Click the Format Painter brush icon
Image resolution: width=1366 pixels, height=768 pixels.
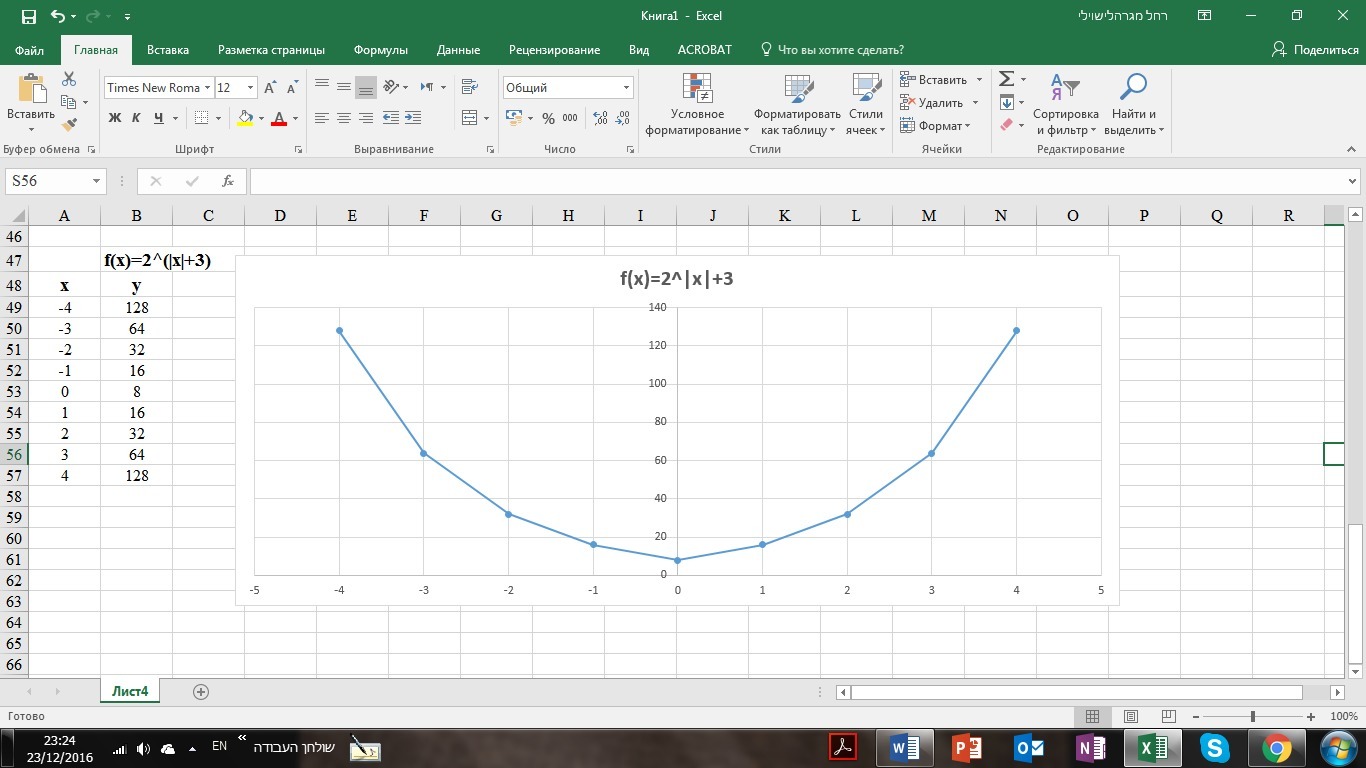[x=69, y=125]
